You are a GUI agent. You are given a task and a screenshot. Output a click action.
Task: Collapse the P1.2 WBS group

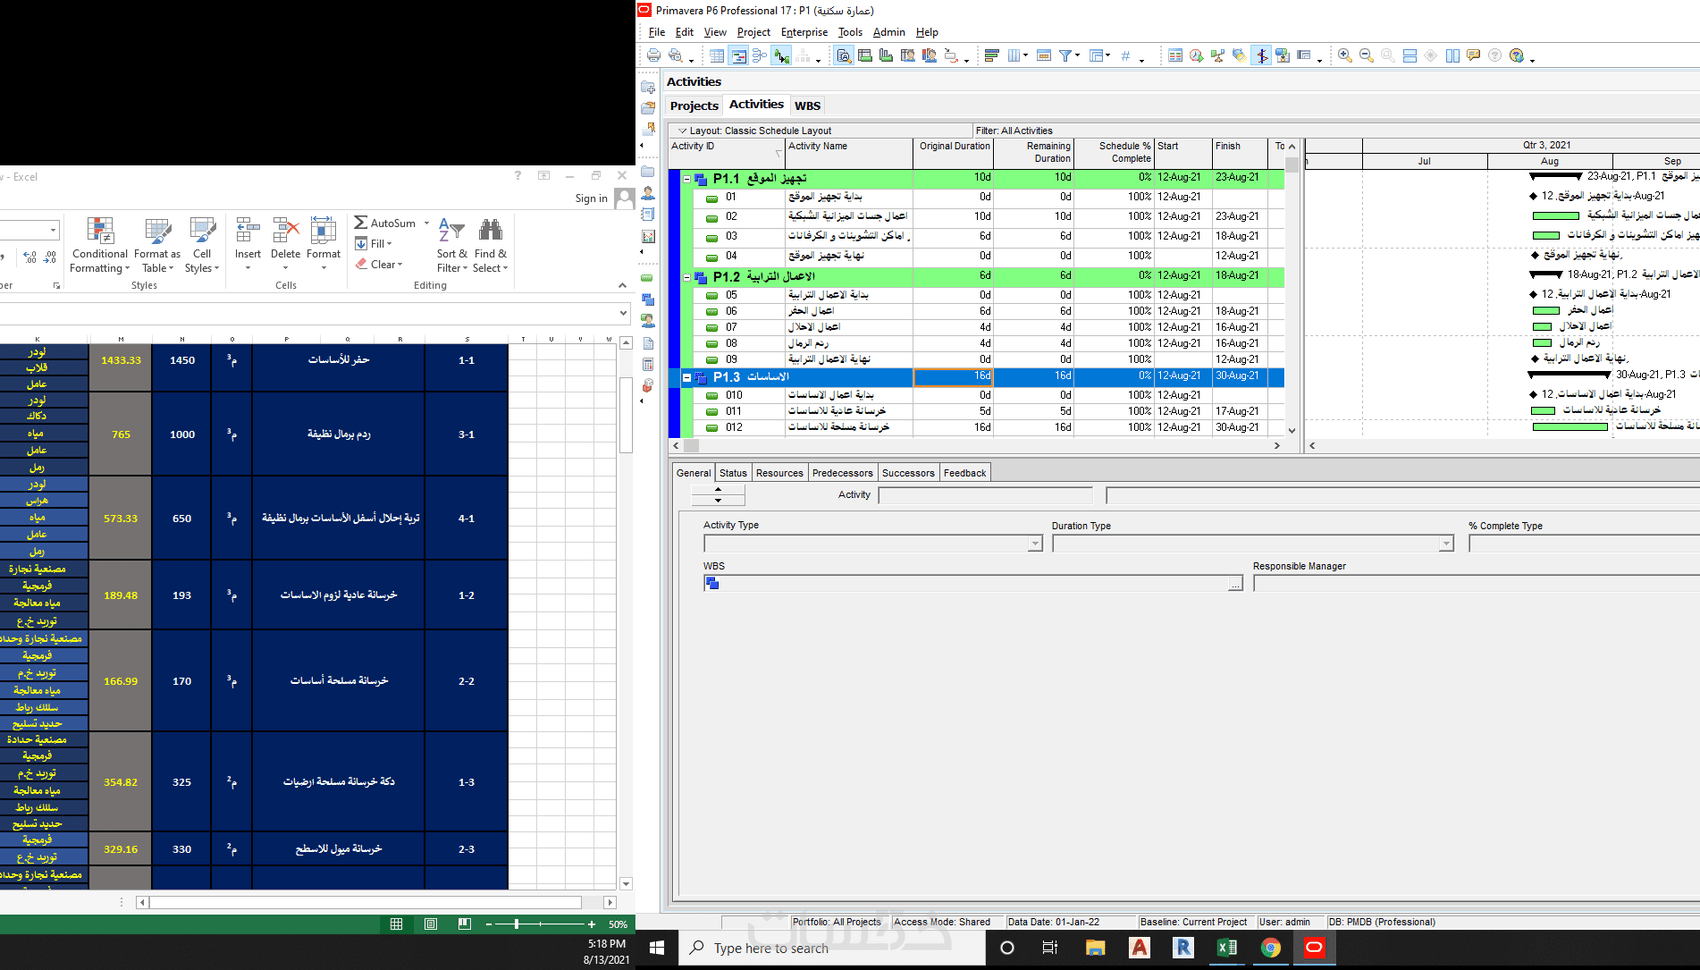687,277
